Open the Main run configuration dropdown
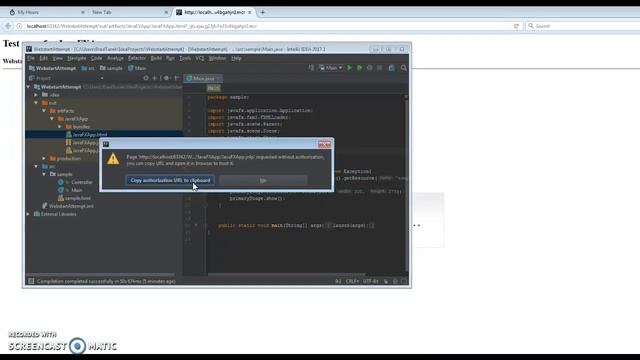The height and width of the screenshot is (360, 640). point(331,68)
